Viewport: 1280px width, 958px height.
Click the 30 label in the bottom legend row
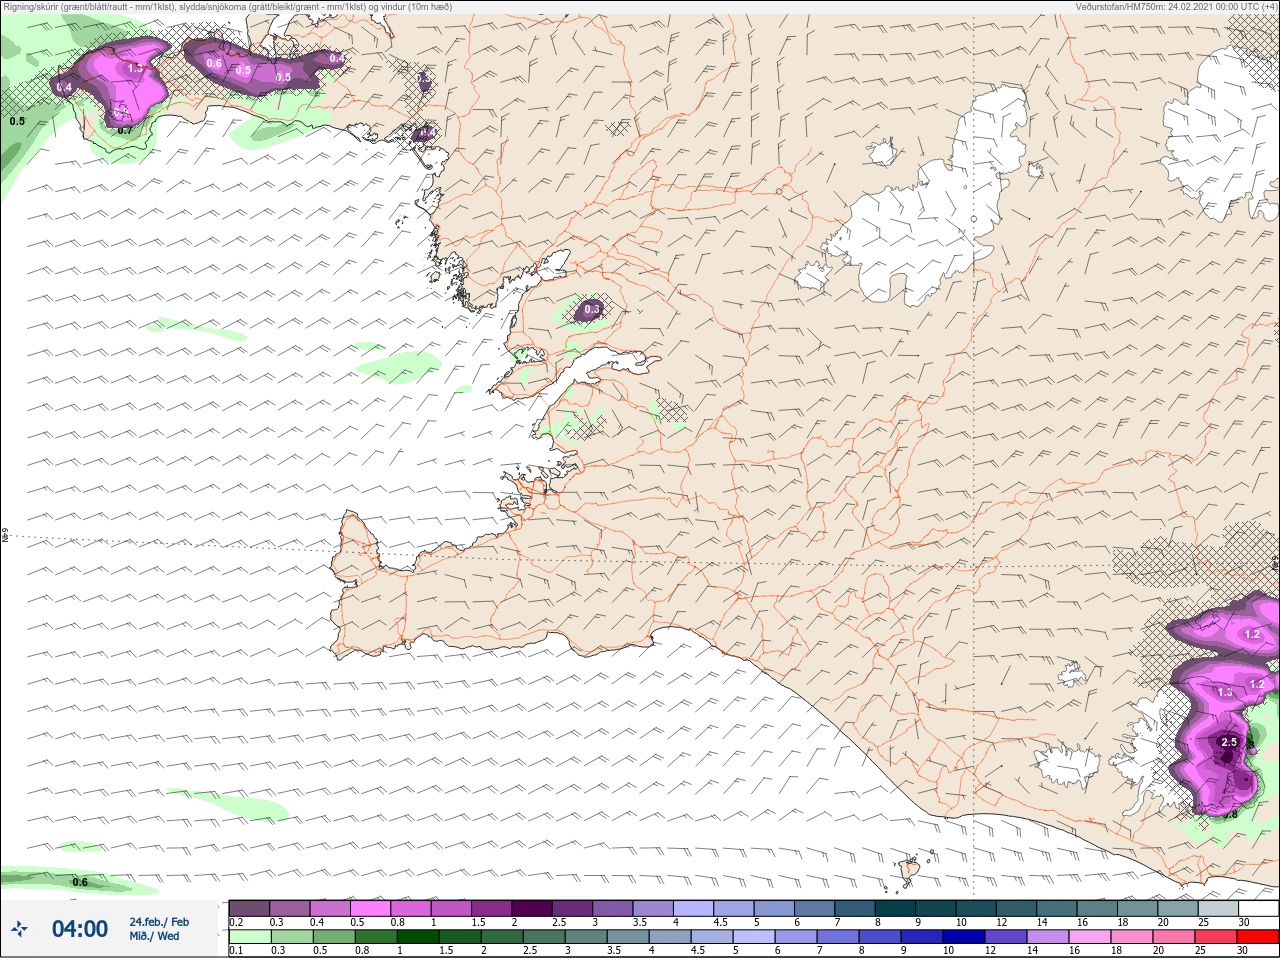point(1244,951)
